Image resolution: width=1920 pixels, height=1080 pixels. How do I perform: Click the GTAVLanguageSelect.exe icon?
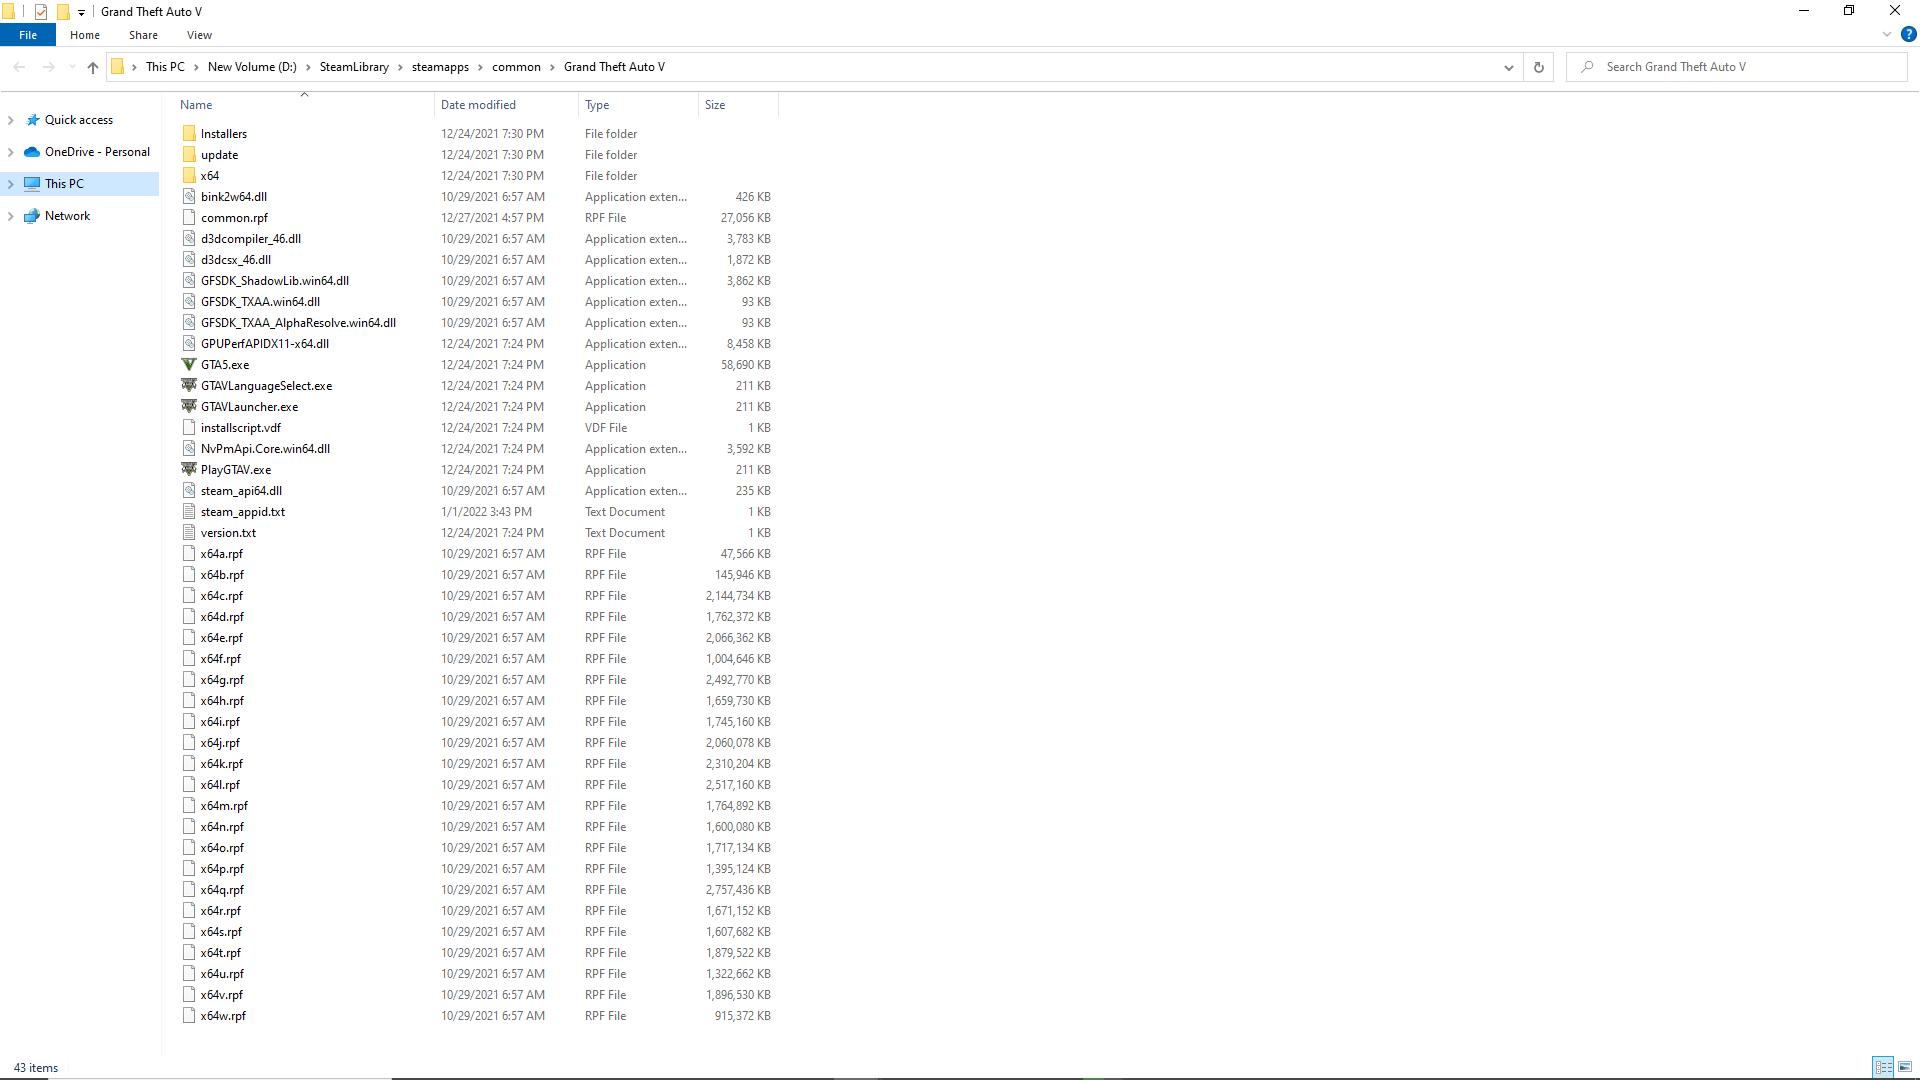pyautogui.click(x=189, y=386)
